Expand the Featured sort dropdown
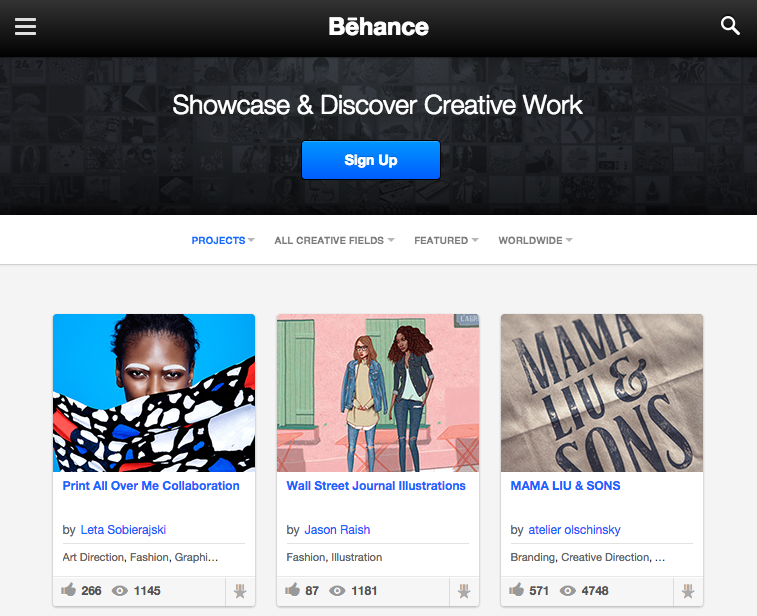 point(446,240)
